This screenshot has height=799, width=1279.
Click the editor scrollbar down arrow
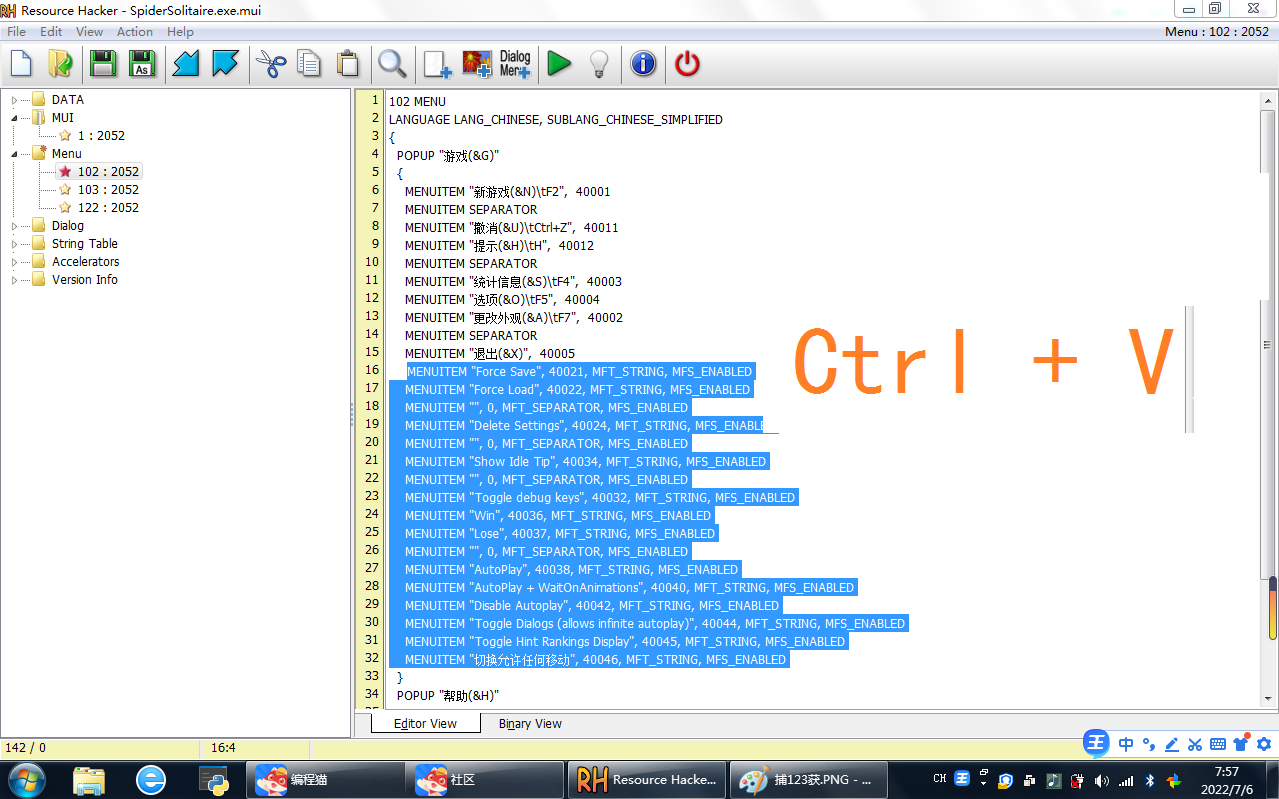(x=1267, y=698)
